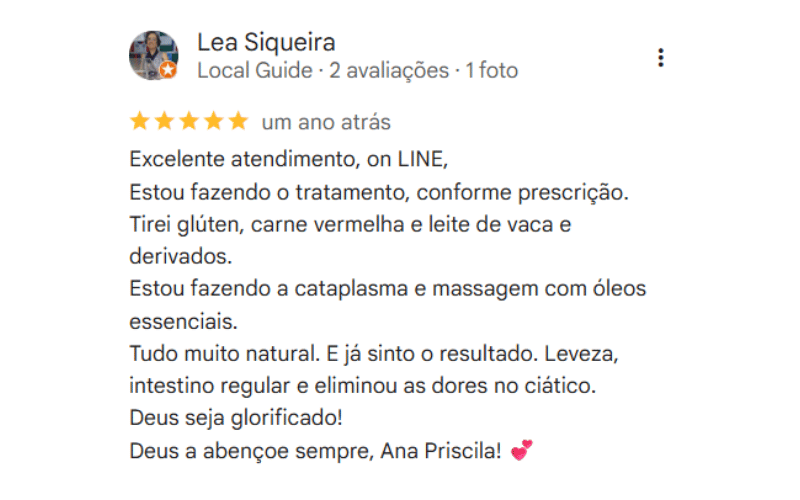Click the pink hearts emoji
The width and height of the screenshot is (800, 500).
coord(521,451)
